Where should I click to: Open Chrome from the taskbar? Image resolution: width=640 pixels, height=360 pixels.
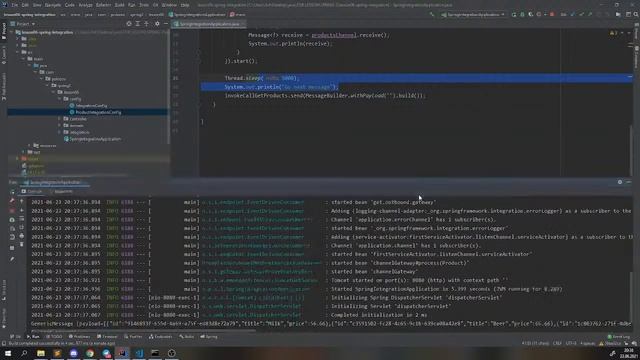(90, 353)
